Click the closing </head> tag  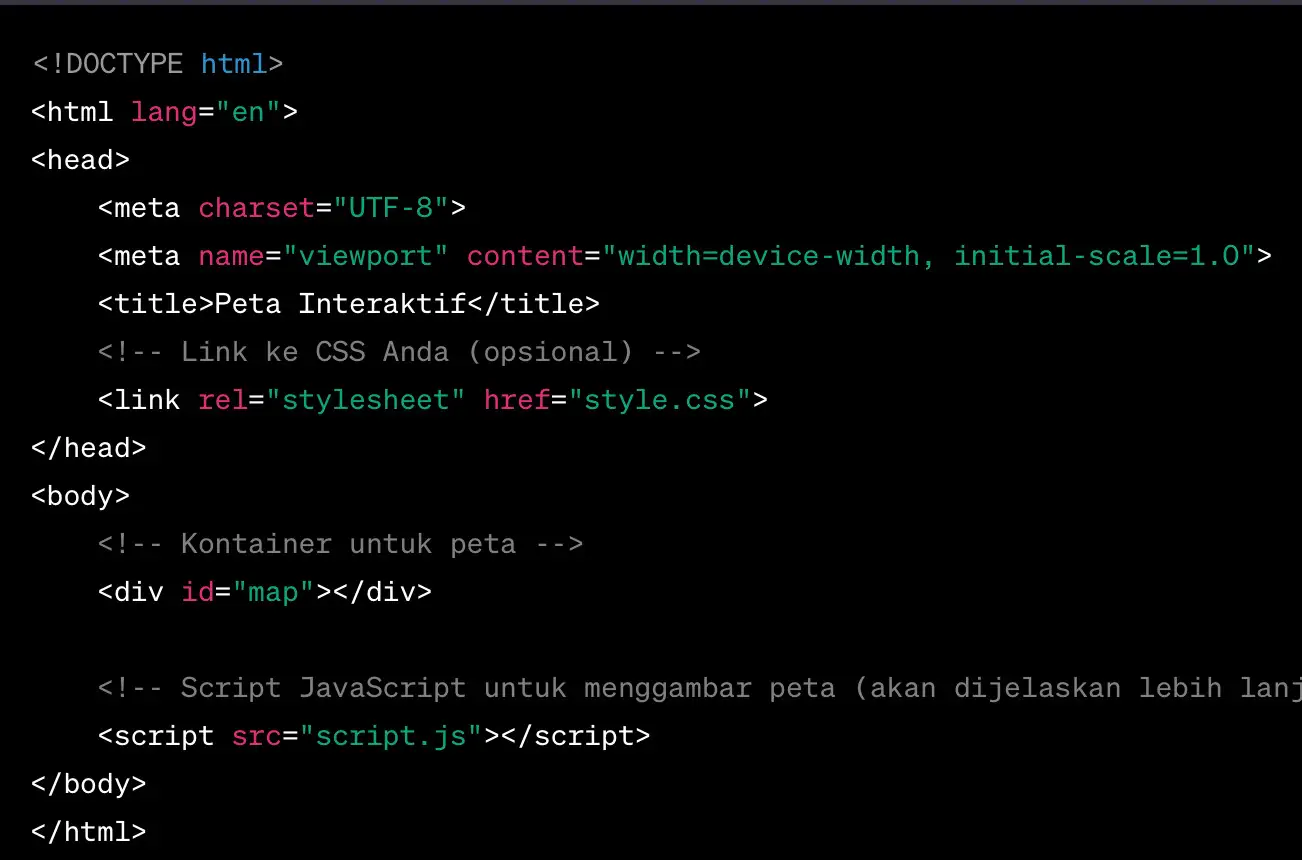(89, 448)
